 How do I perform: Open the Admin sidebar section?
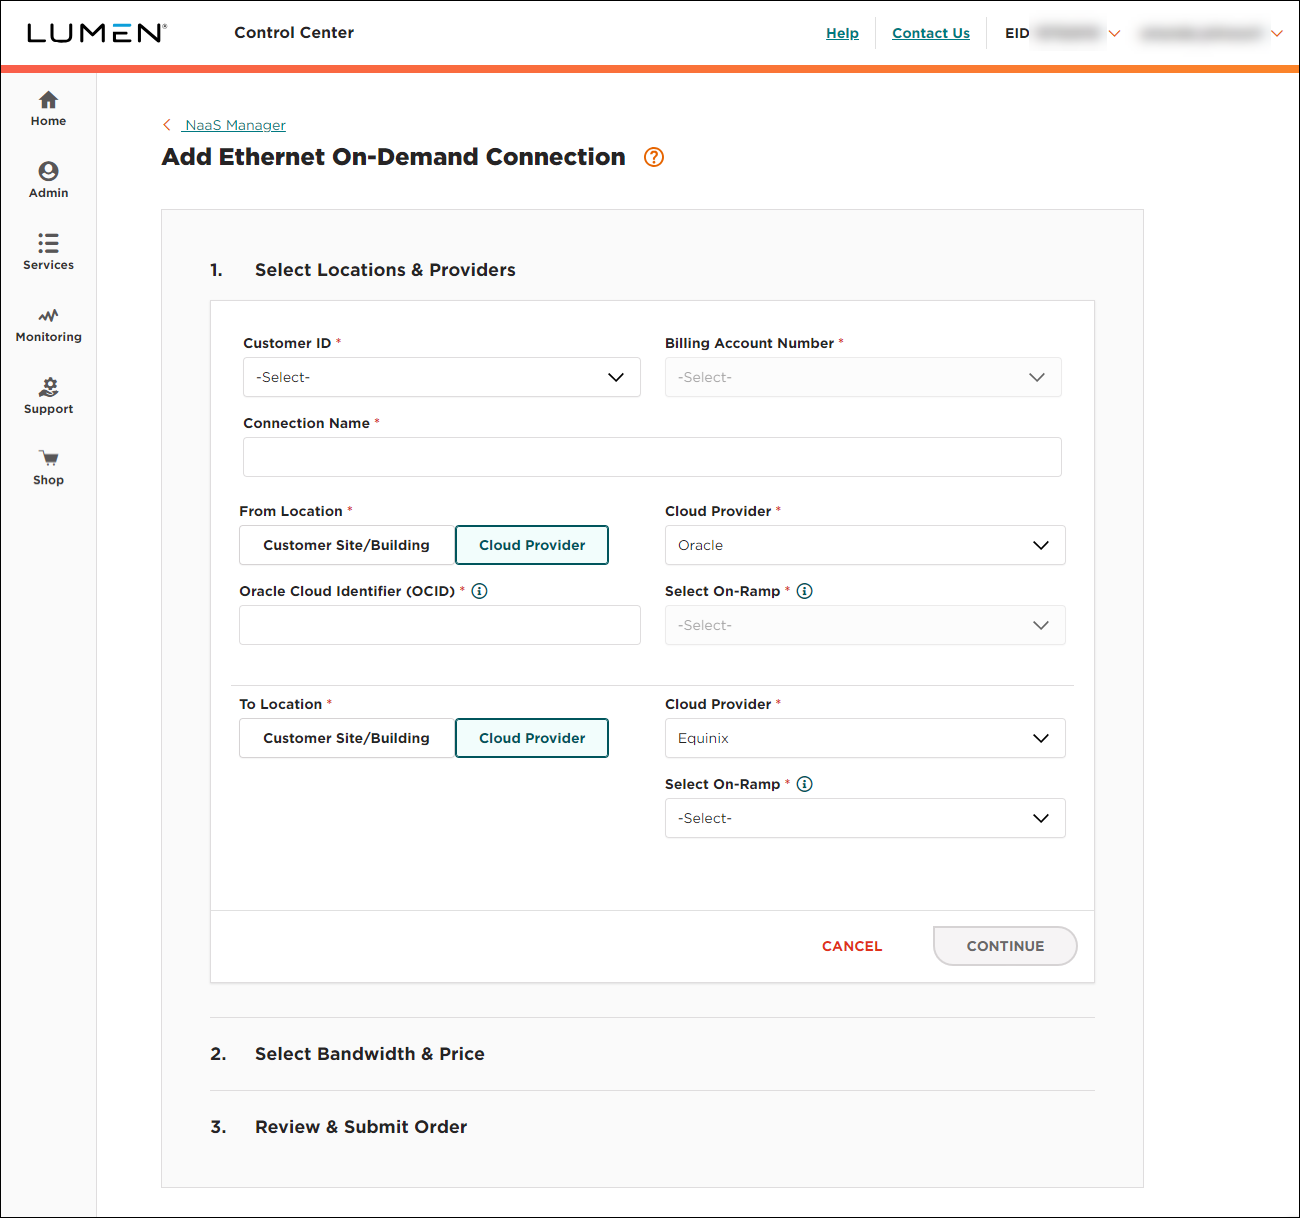coord(48,181)
